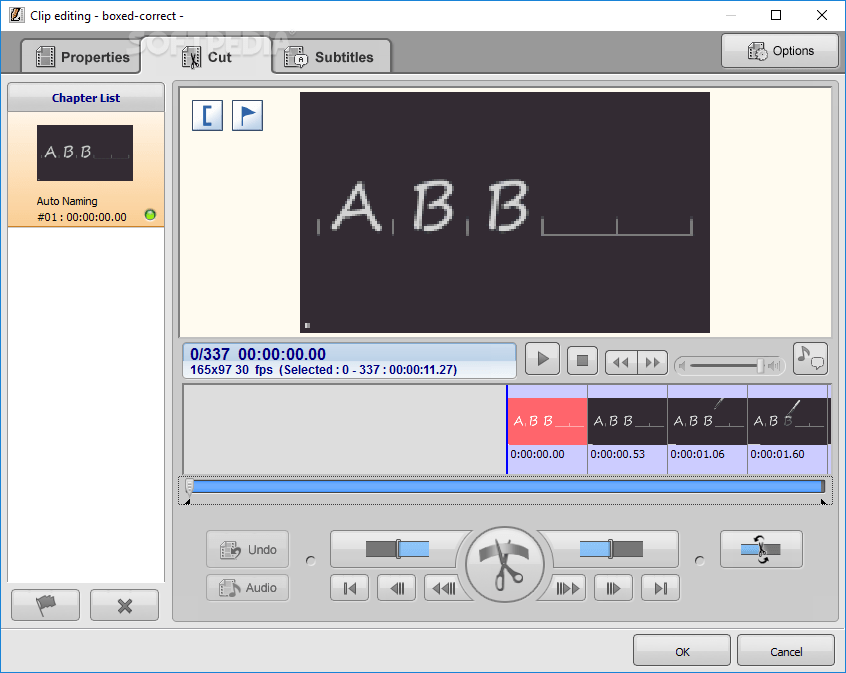Open the Options dialog
The height and width of the screenshot is (673, 846).
780,50
